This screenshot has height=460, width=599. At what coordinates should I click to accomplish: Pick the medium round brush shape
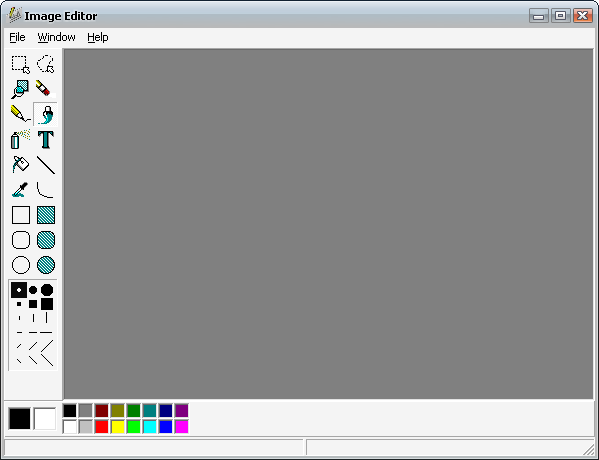point(33,290)
